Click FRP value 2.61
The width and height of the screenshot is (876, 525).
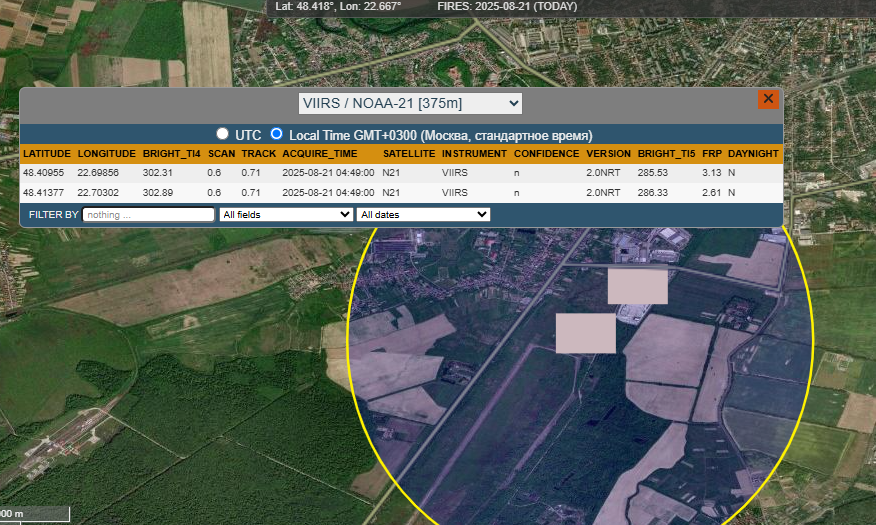[x=712, y=193]
